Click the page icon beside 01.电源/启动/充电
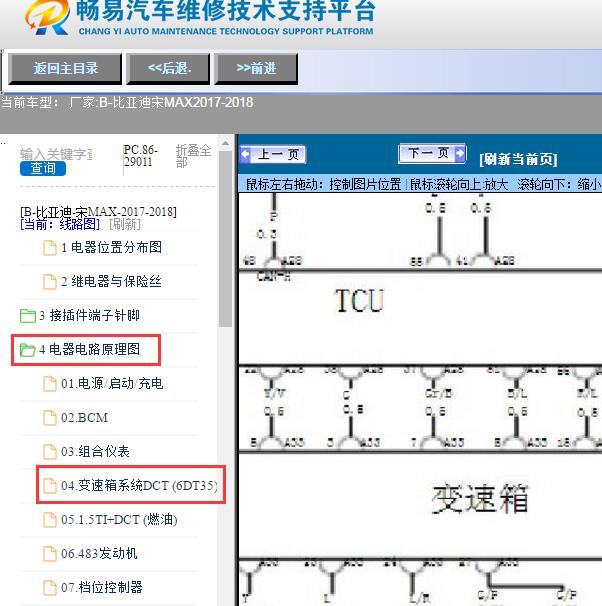The width and height of the screenshot is (602, 606). [49, 384]
